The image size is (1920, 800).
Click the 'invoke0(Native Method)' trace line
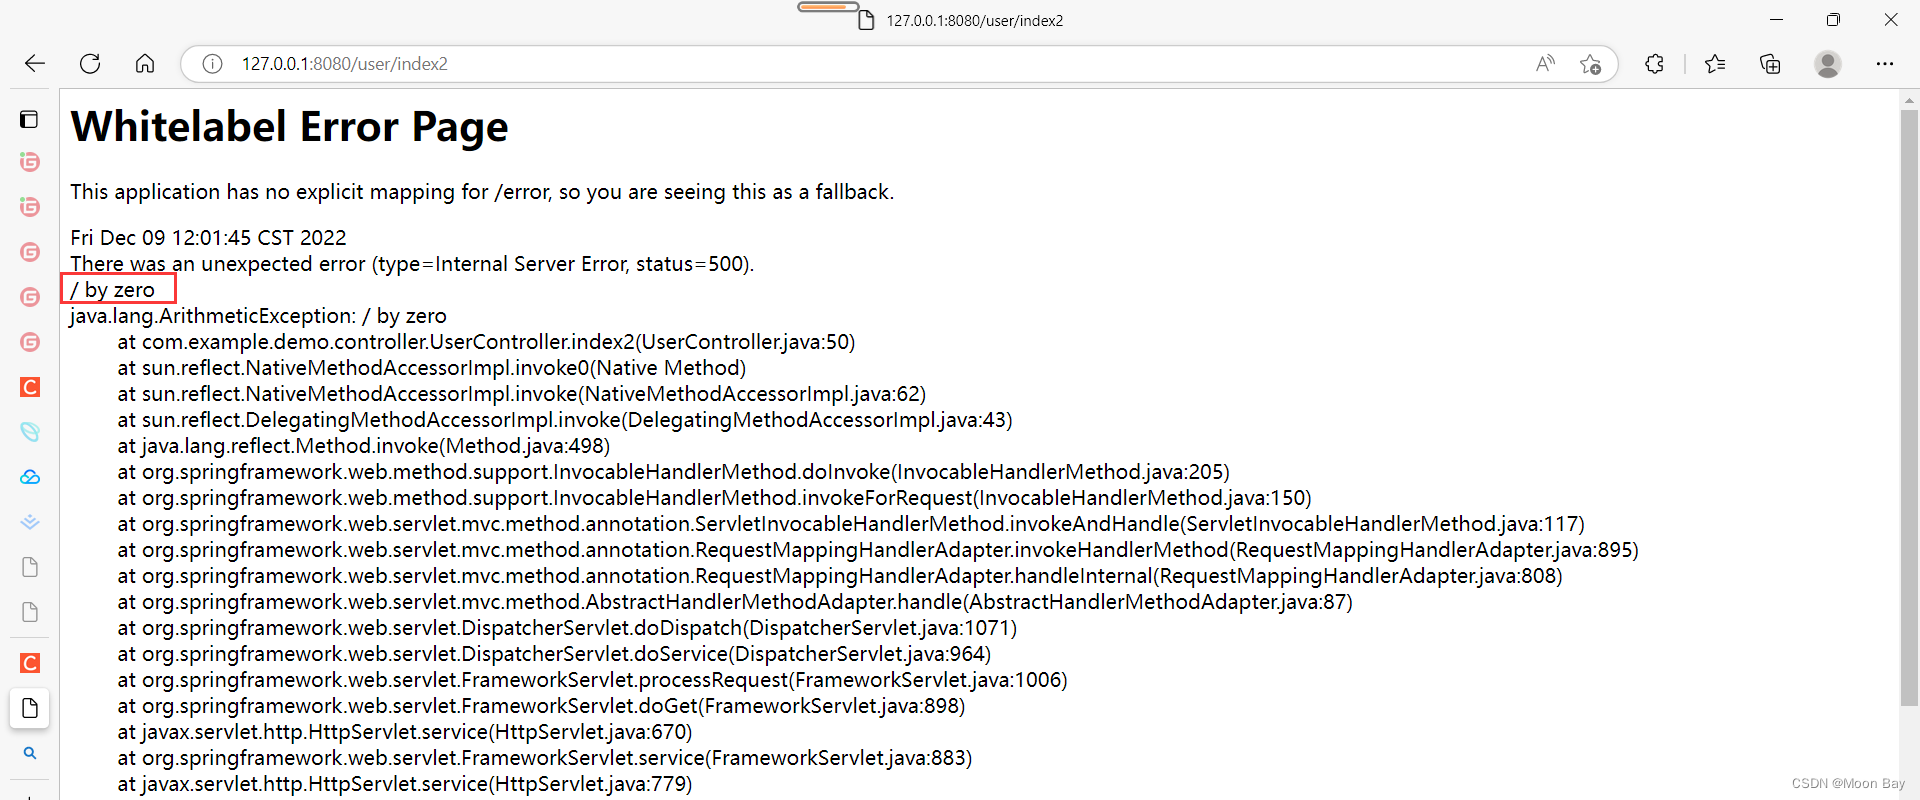pos(432,368)
